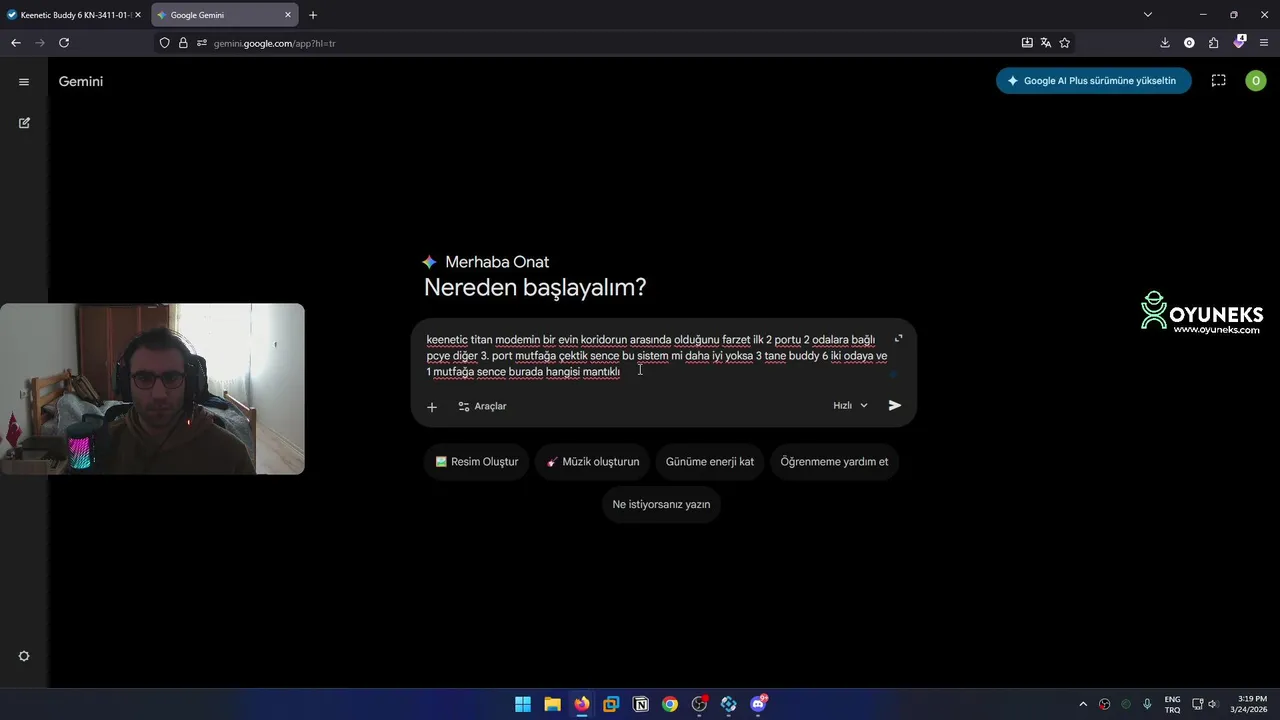Viewport: 1280px width, 720px height.
Task: Click the install web app icon in address bar
Action: click(1027, 43)
